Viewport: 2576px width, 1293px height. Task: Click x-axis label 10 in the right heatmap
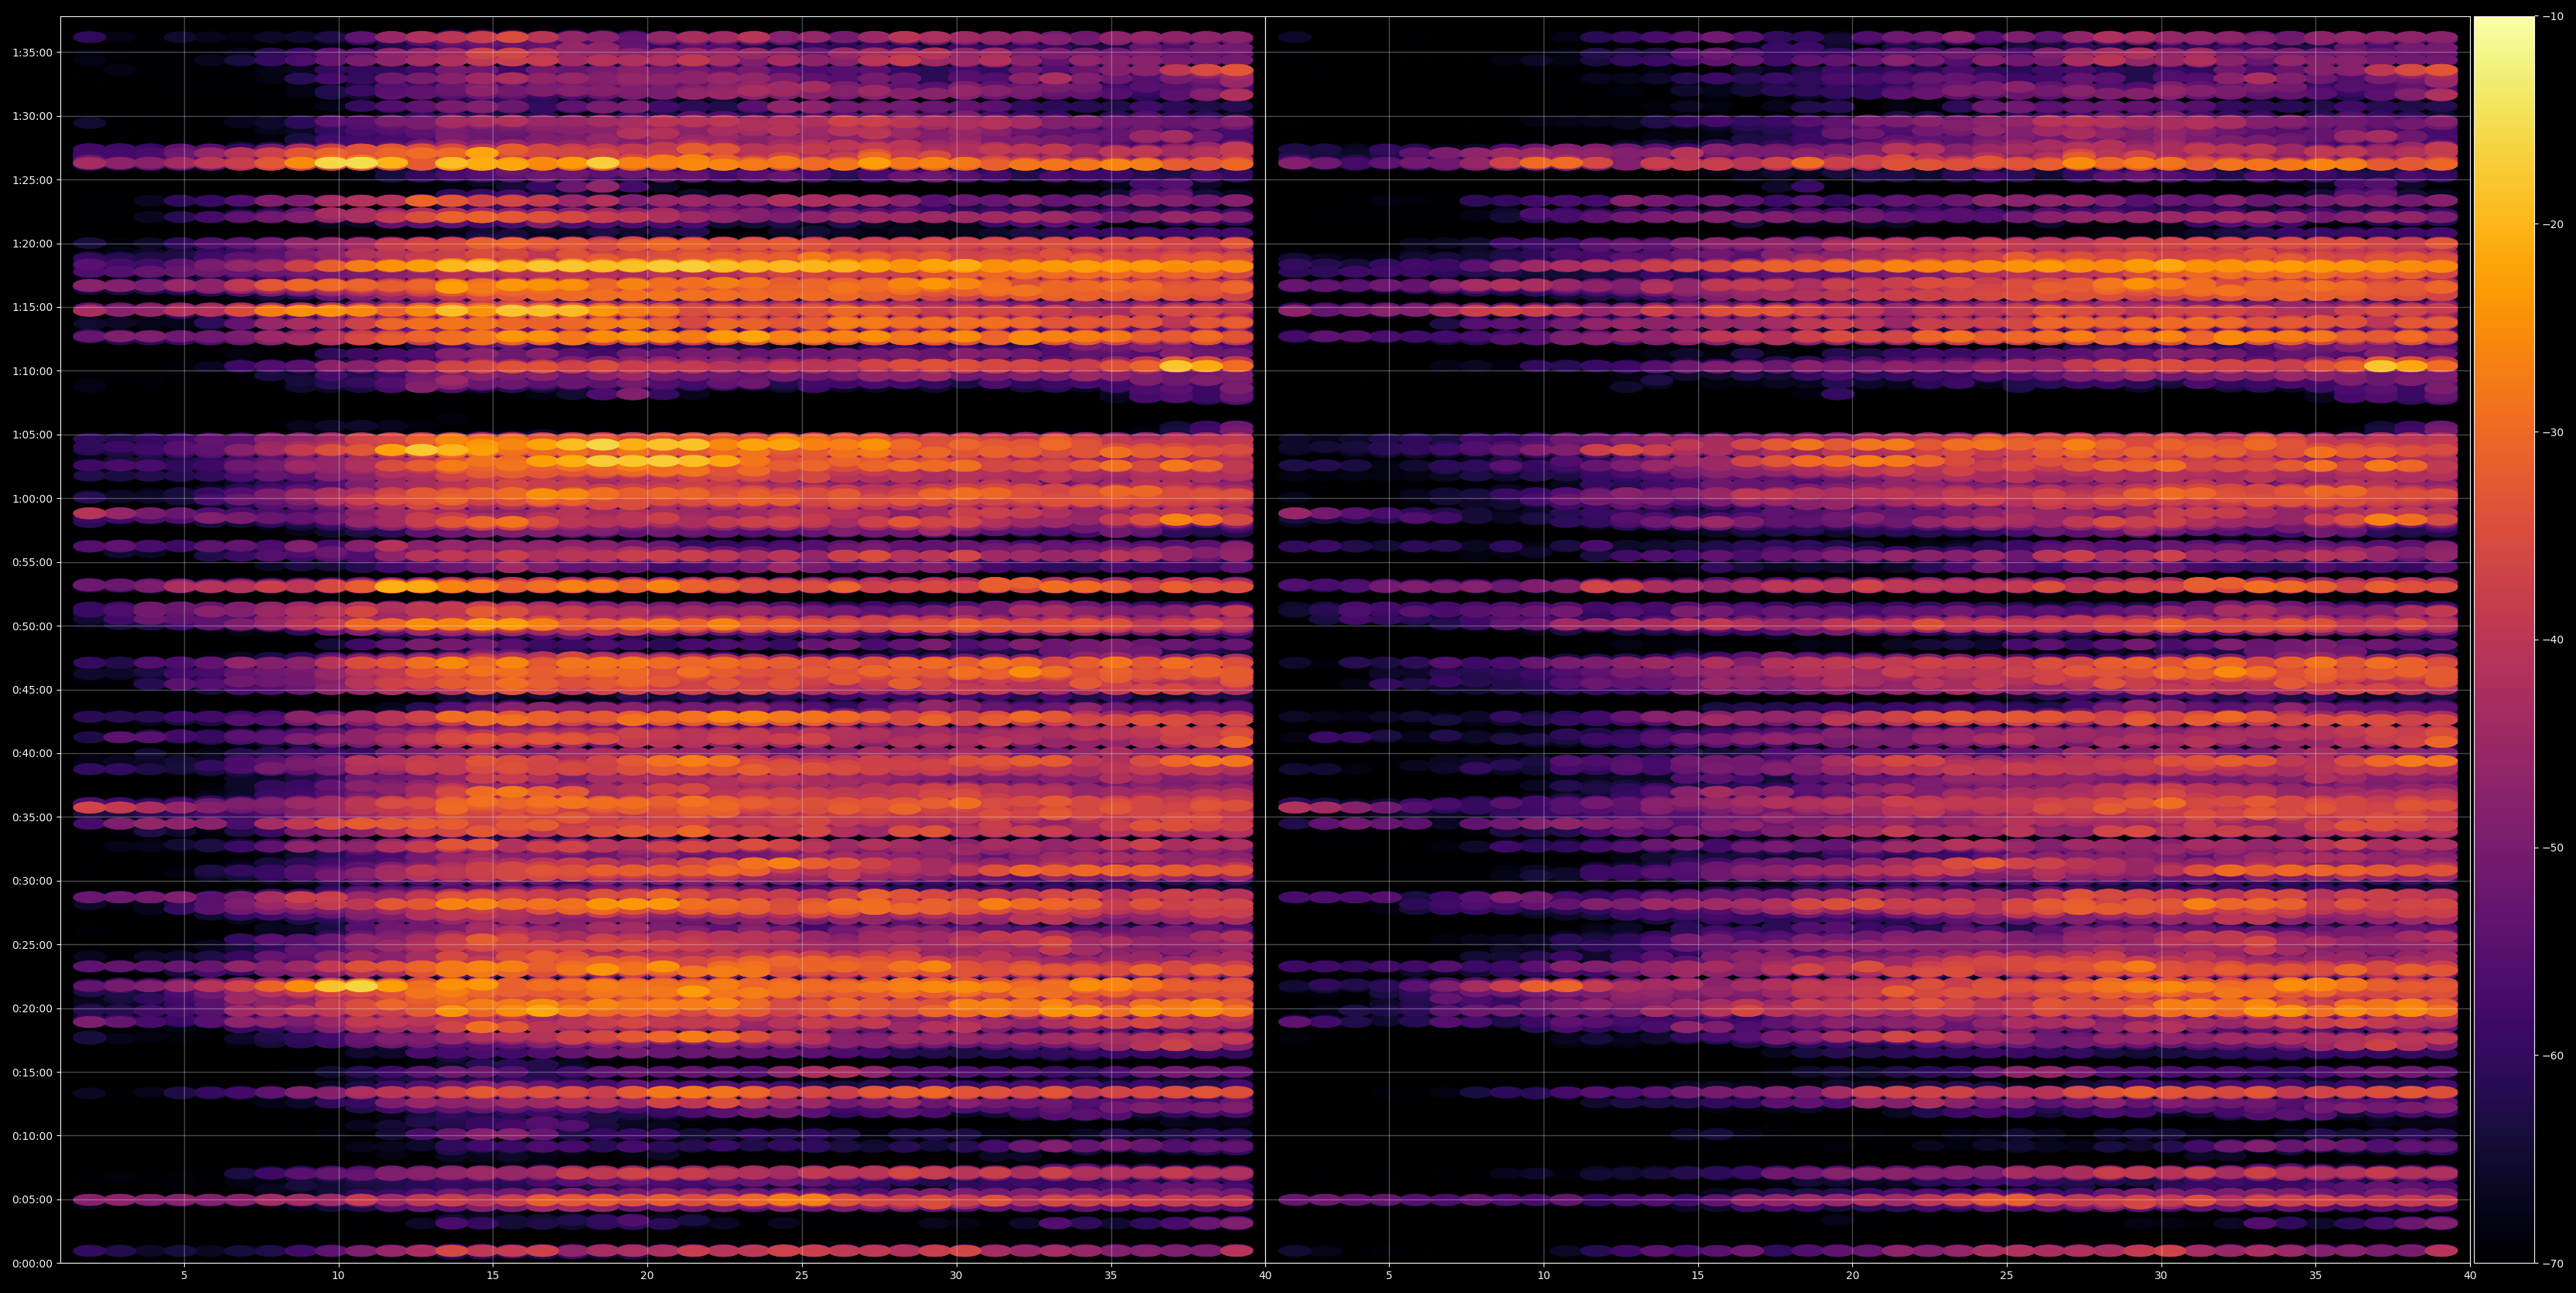pyautogui.click(x=1544, y=1276)
